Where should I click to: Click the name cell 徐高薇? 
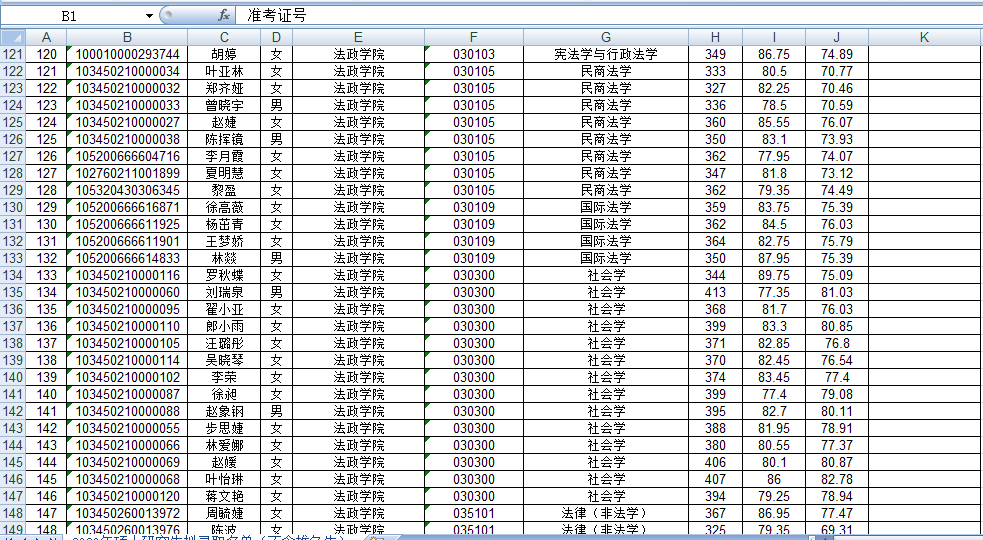point(224,207)
